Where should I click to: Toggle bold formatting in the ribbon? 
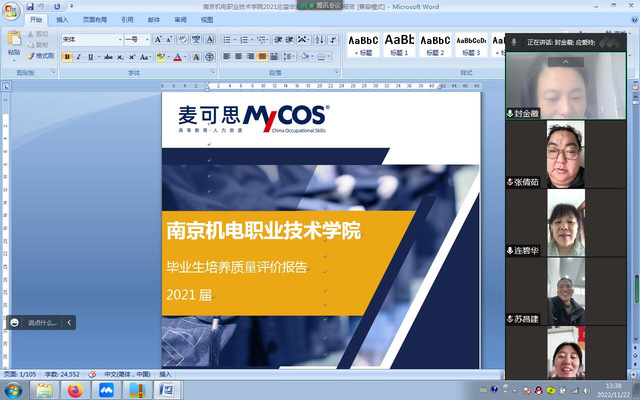67,57
